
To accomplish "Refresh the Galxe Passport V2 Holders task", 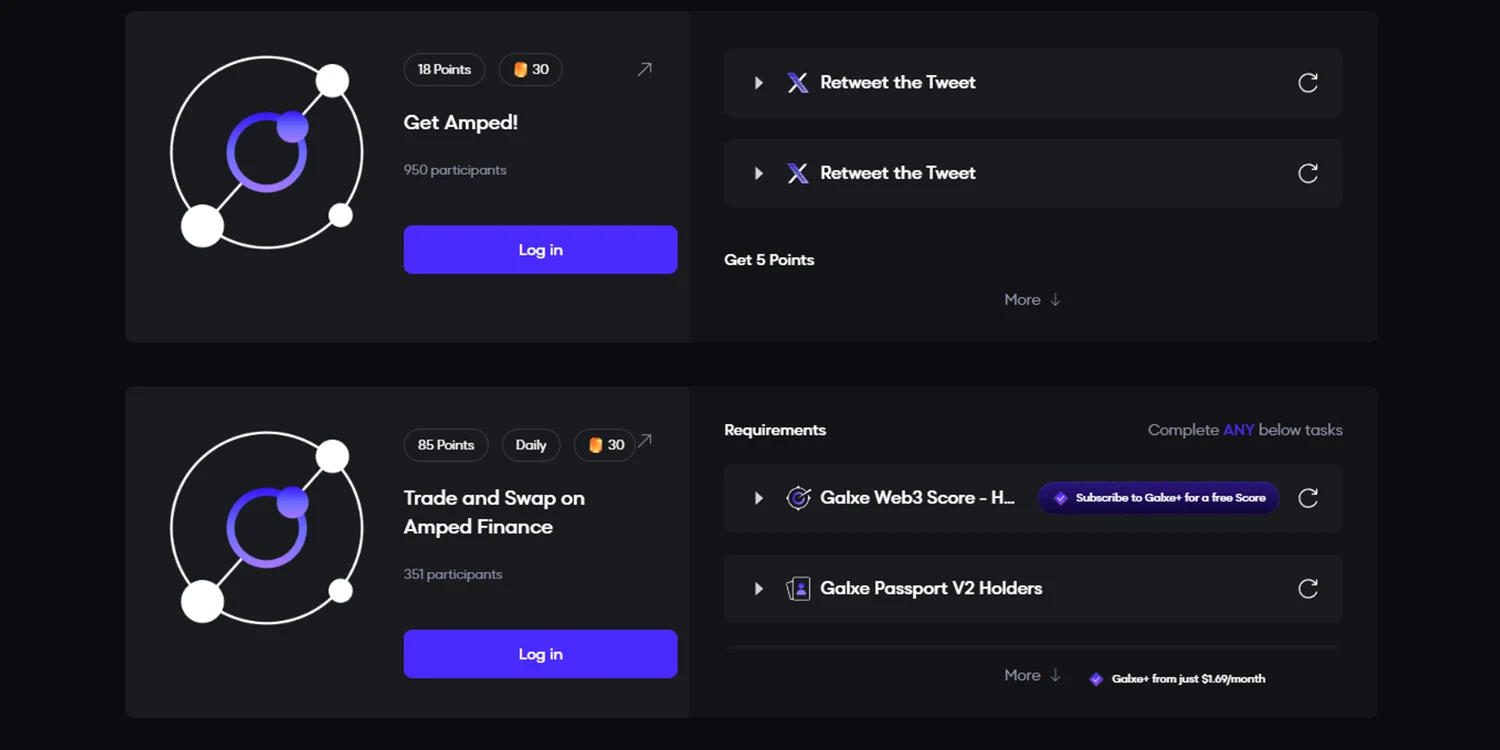I will click(1307, 588).
